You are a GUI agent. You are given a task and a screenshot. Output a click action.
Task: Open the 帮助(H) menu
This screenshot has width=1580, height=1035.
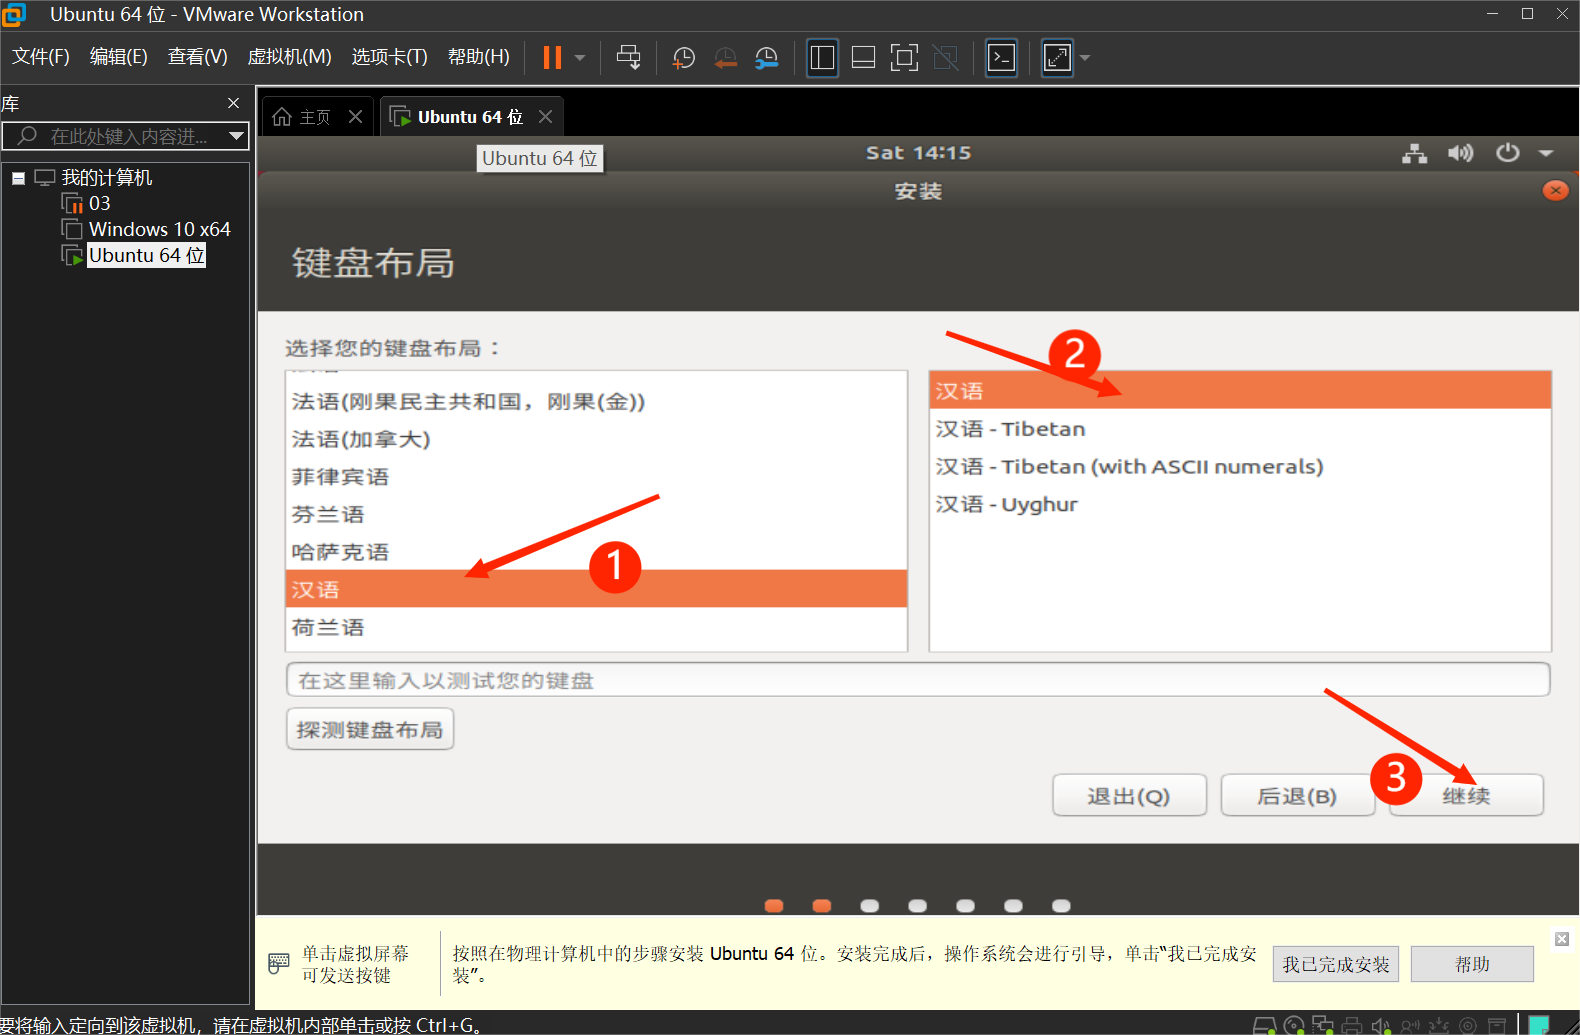(x=479, y=57)
